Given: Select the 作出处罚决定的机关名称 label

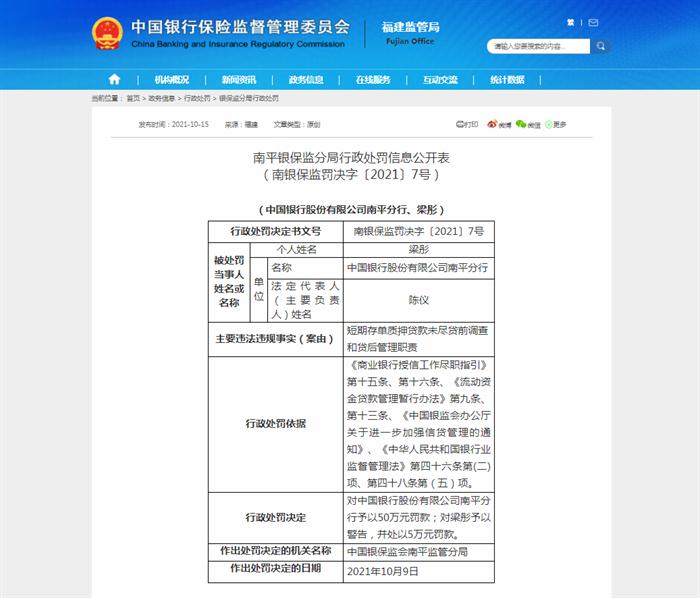Looking at the screenshot, I should 275,551.
